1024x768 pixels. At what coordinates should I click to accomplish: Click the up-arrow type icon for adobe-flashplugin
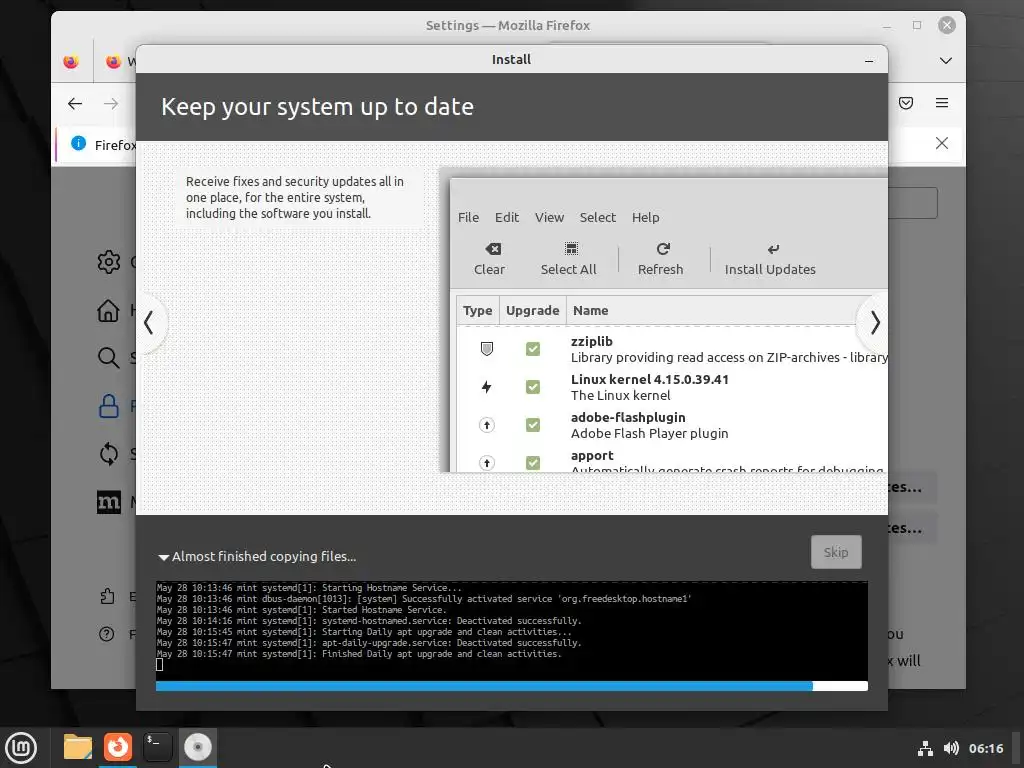[x=487, y=425]
